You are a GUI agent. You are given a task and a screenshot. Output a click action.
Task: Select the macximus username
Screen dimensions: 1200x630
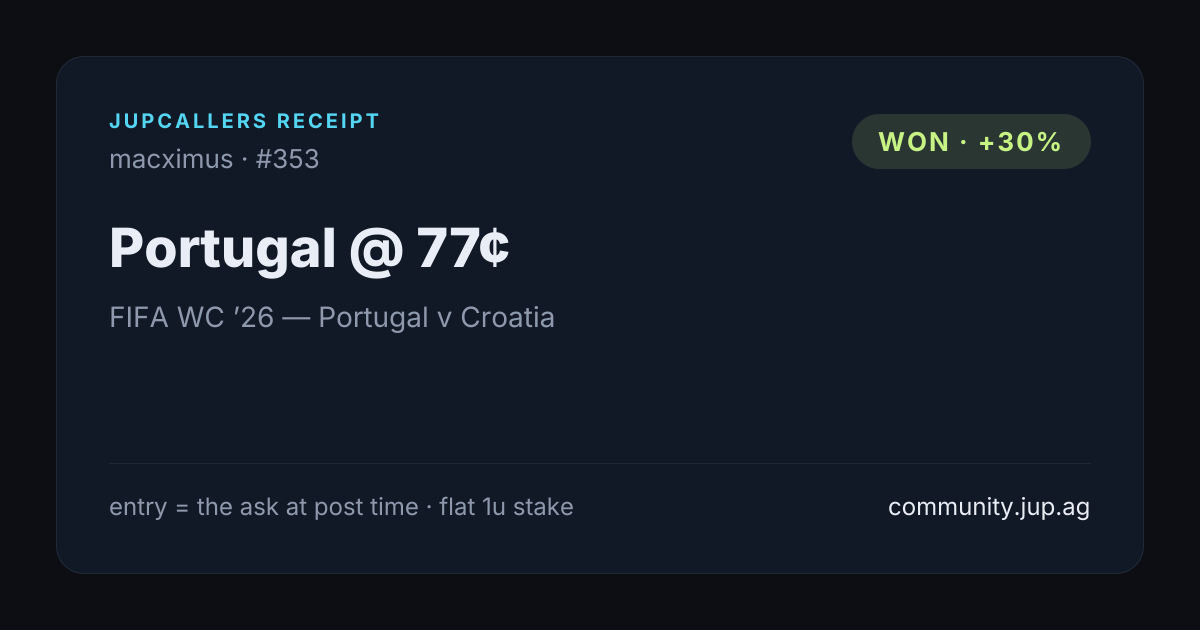(171, 159)
